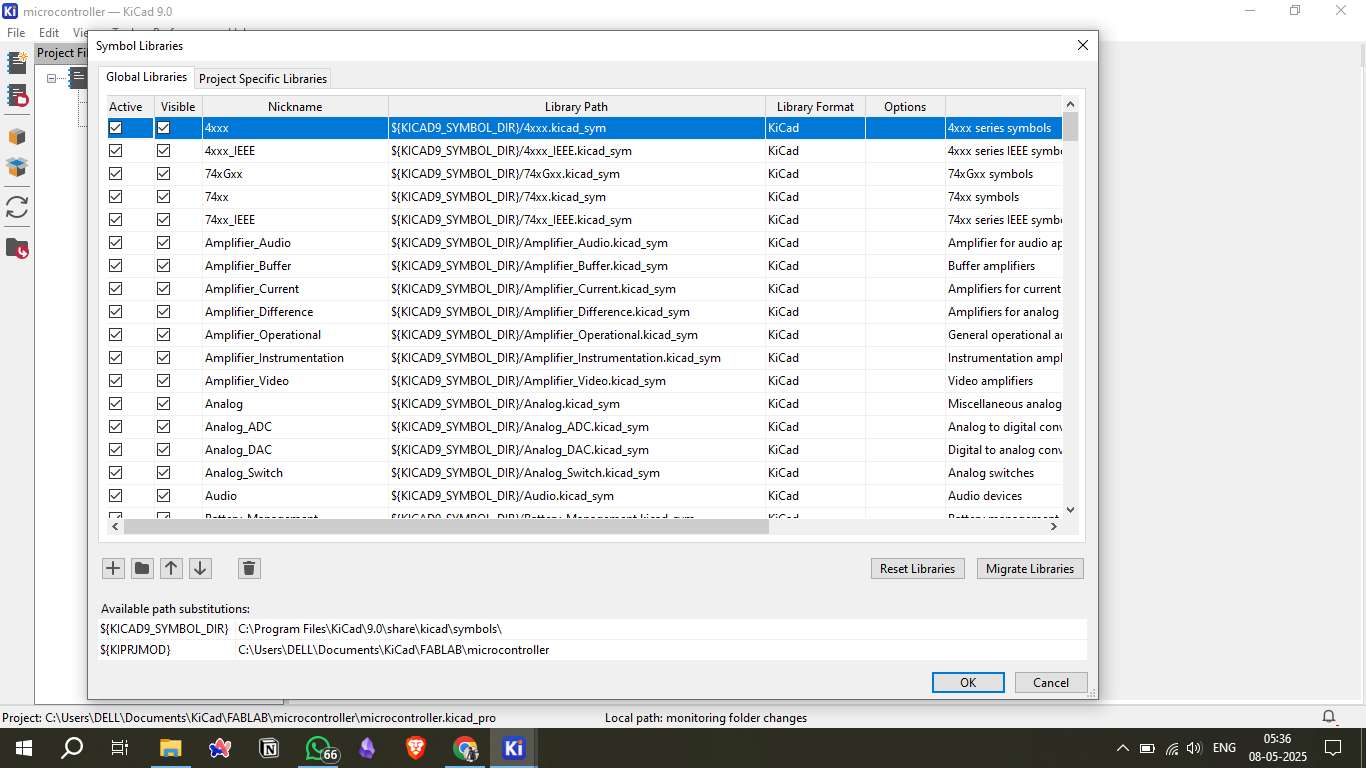Add a new library row with plus icon
Viewport: 1366px width, 768px height.
pyautogui.click(x=113, y=568)
